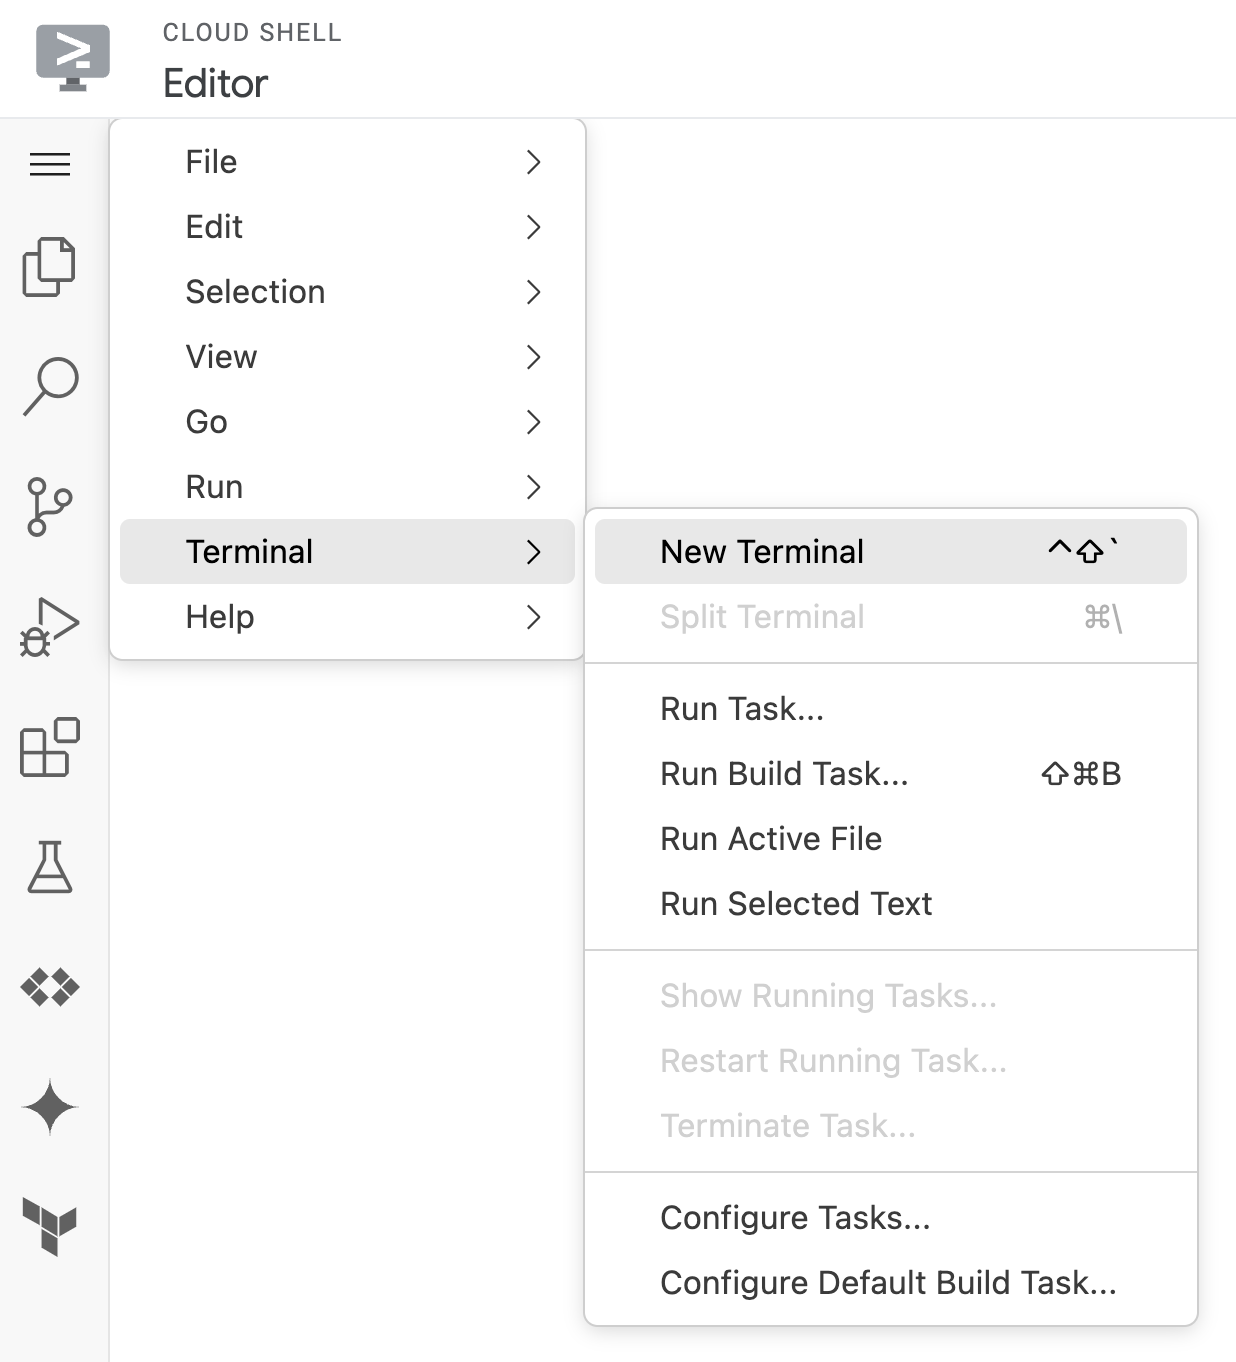Viewport: 1236px width, 1362px height.
Task: Toggle the hamburger application menu icon
Action: tap(50, 163)
